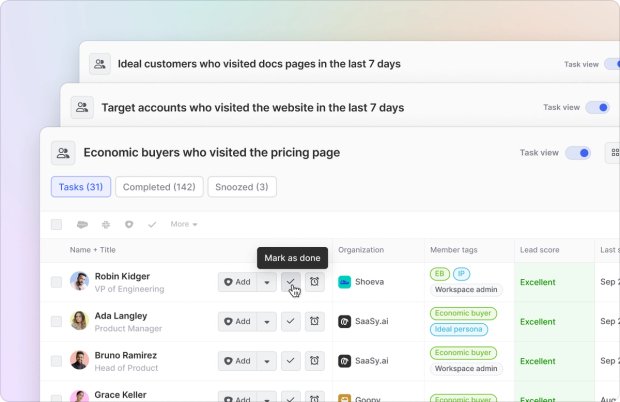Expand the Add dropdown arrow for Bruno Ramirez
This screenshot has height=402, width=620.
pos(267,360)
